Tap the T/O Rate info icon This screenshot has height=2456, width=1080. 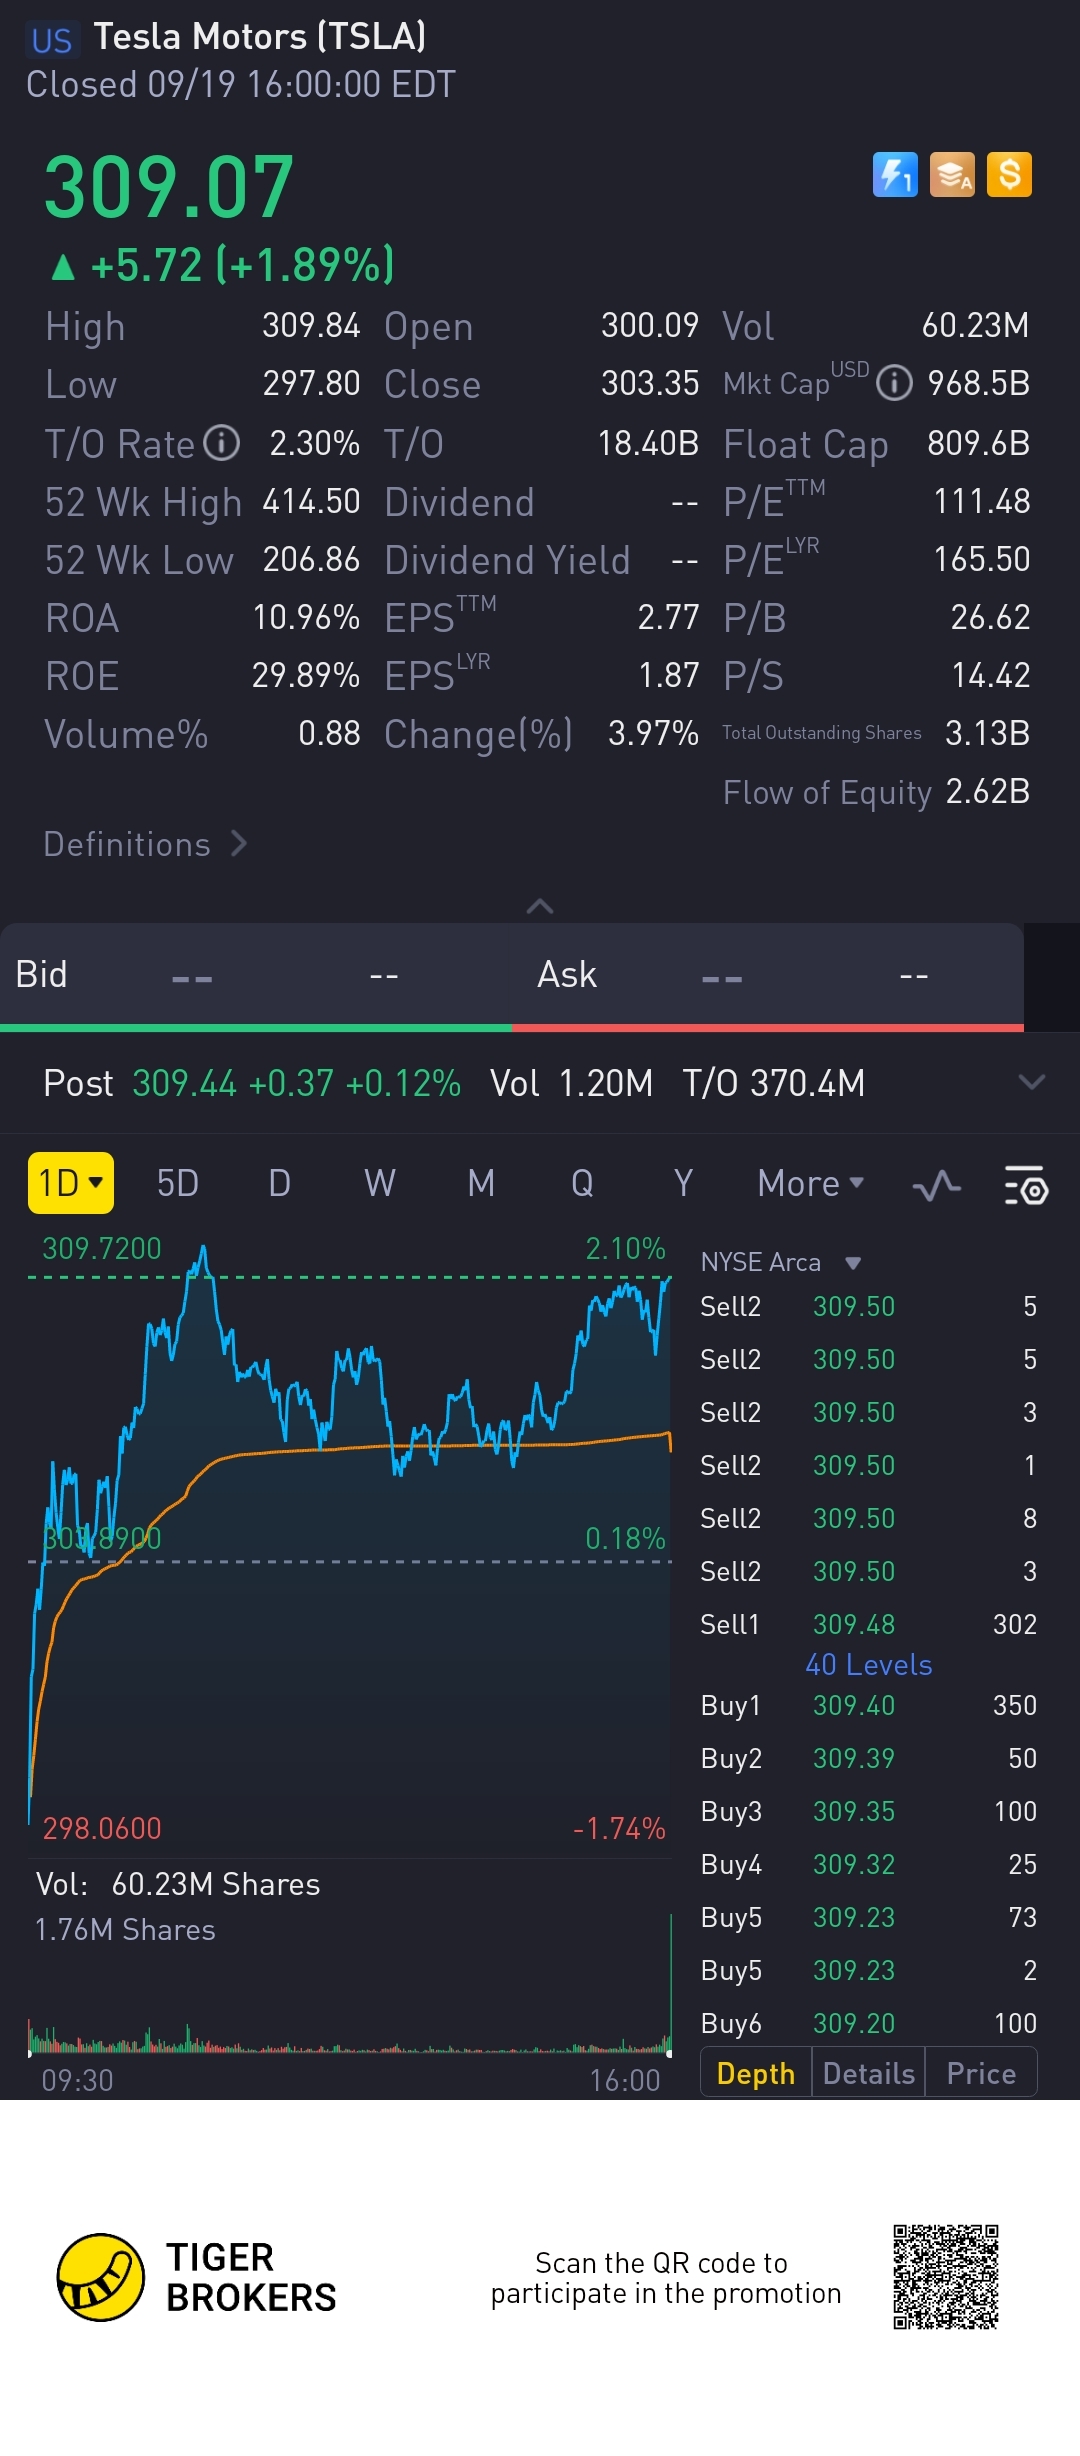221,442
